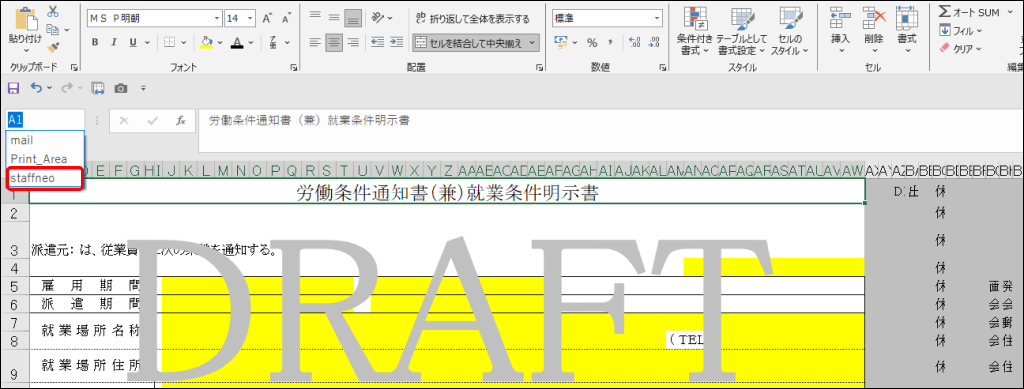Toggle Italic formatting

click(114, 42)
